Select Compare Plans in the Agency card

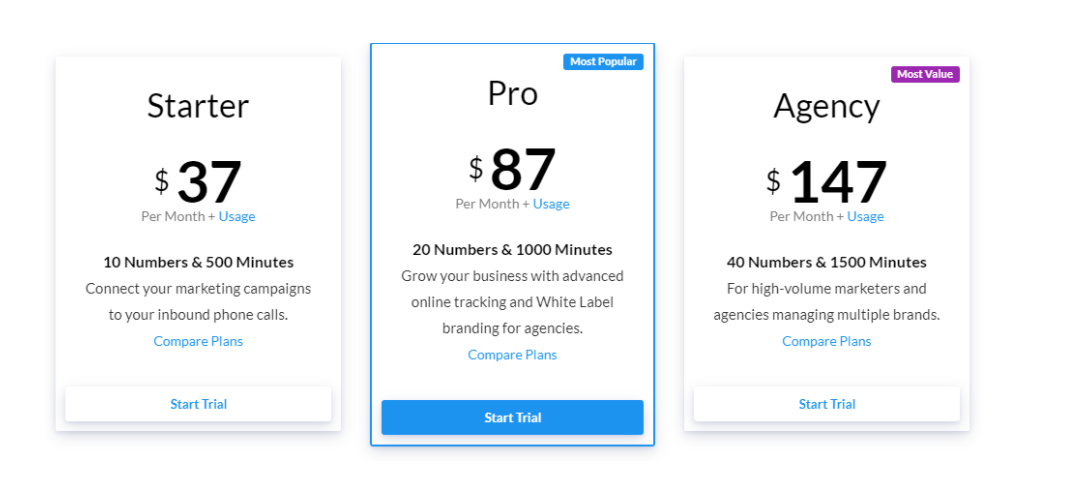pyautogui.click(x=826, y=341)
